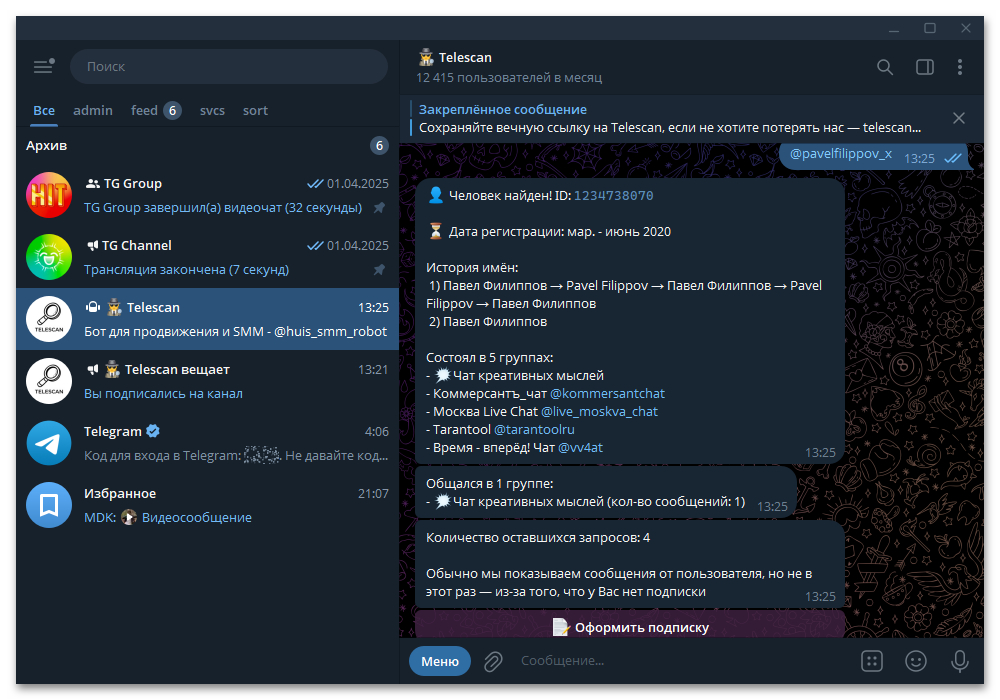The width and height of the screenshot is (1000, 700).
Task: Click megaphone icon beside TG Channel
Action: [93, 245]
